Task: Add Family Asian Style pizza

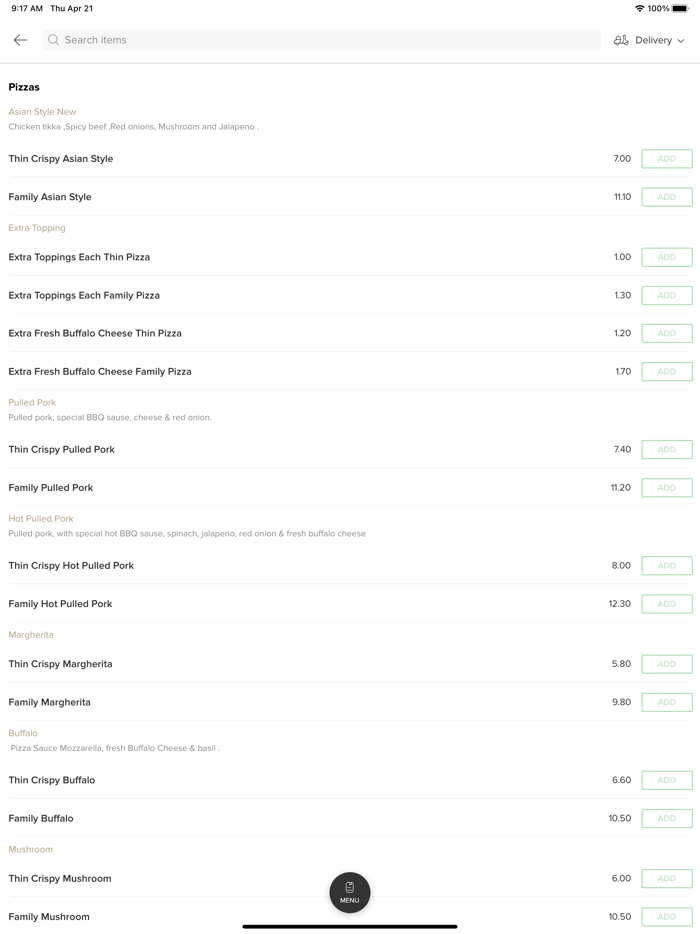Action: click(666, 197)
